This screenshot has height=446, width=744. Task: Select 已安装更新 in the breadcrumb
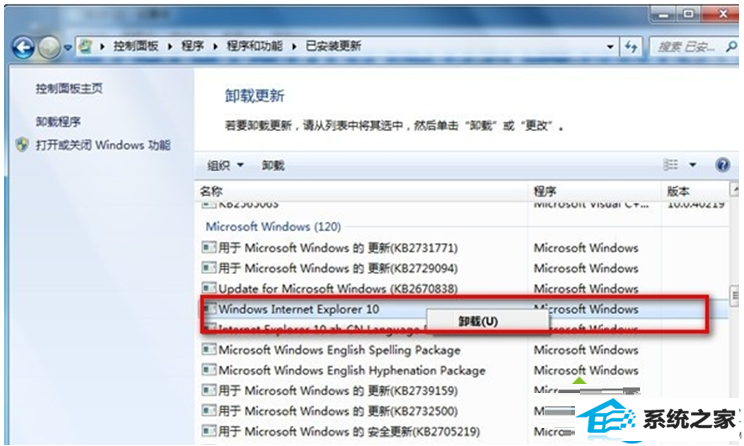pos(334,46)
